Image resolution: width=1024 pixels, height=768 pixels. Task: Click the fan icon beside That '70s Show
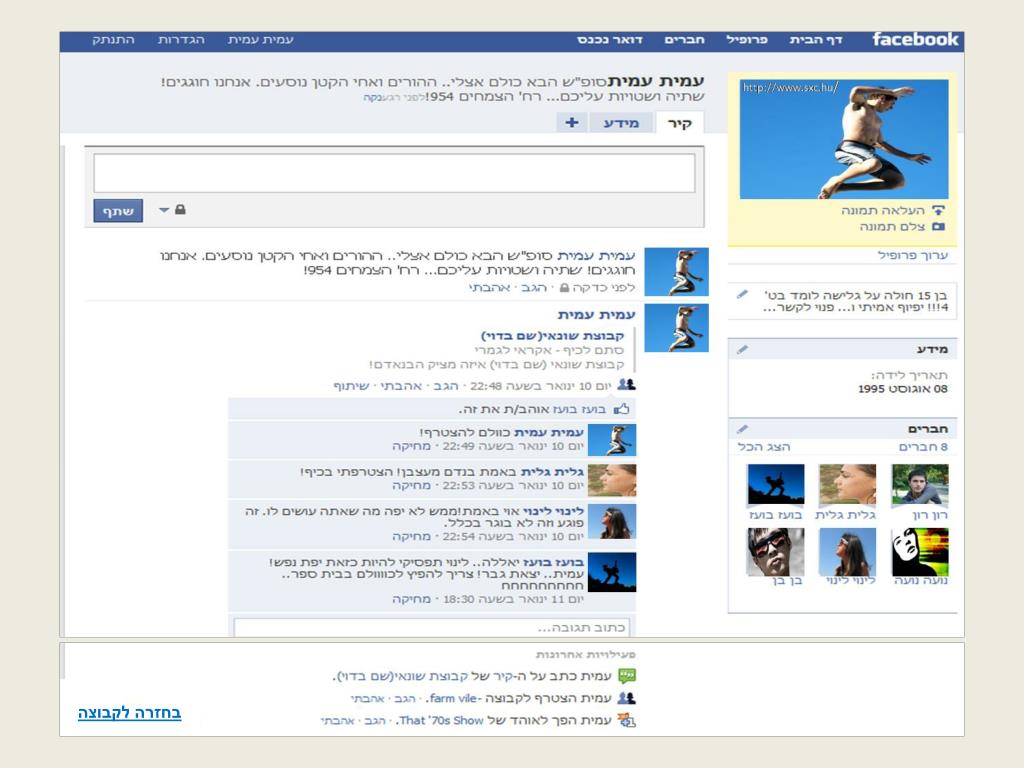627,720
